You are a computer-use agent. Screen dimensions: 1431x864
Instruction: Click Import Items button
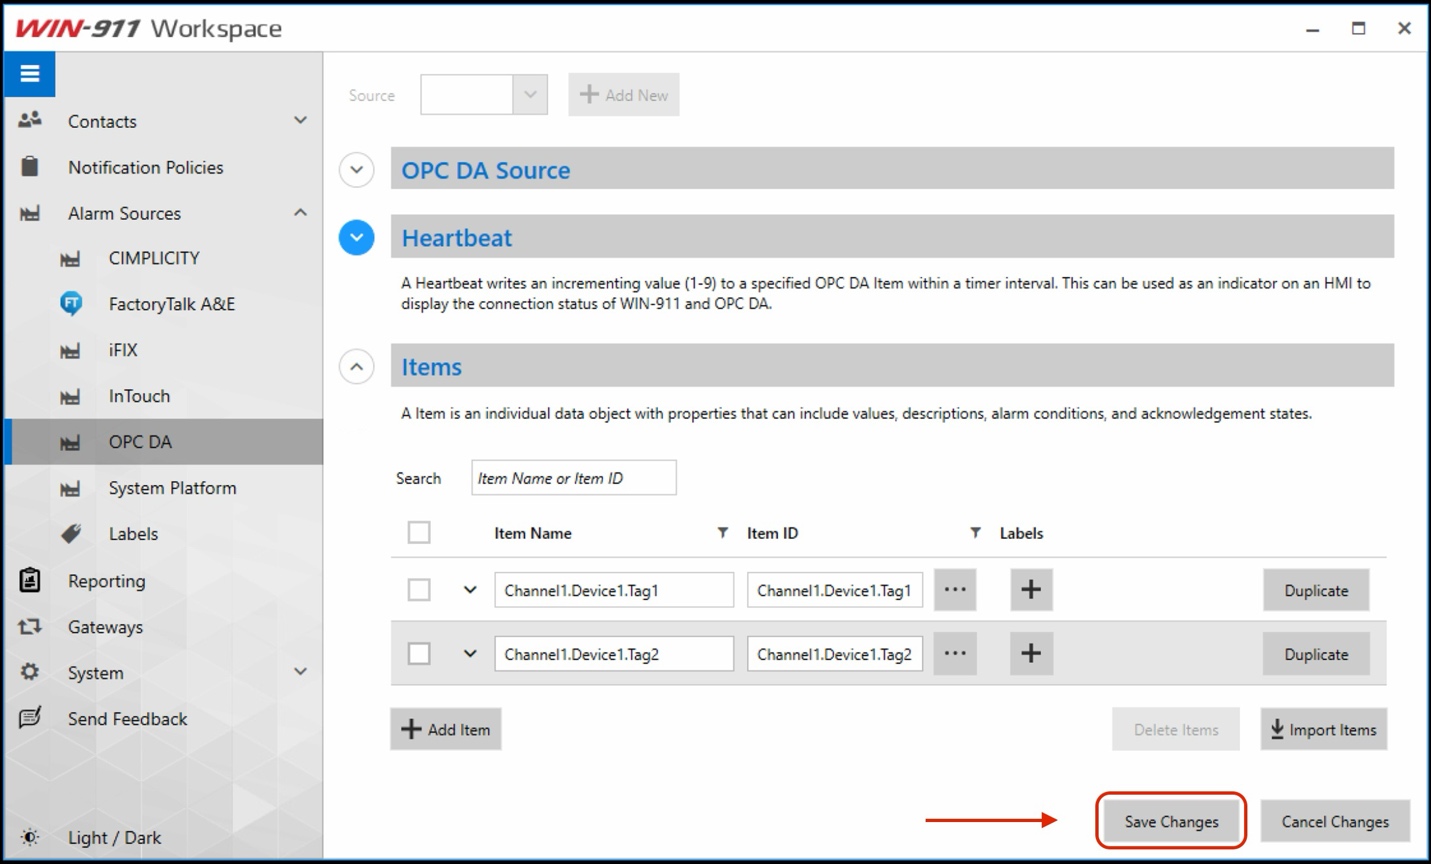pyautogui.click(x=1323, y=729)
